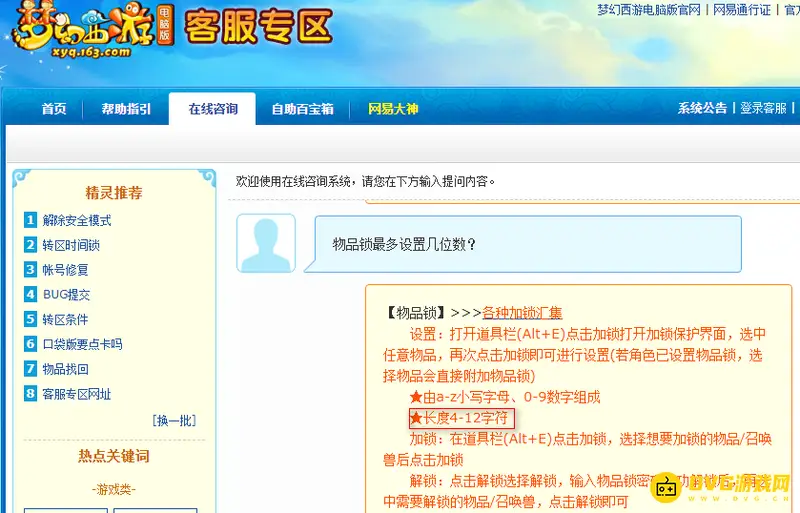Click the 梦幻西游 xyq.163.com logo

tap(92, 30)
